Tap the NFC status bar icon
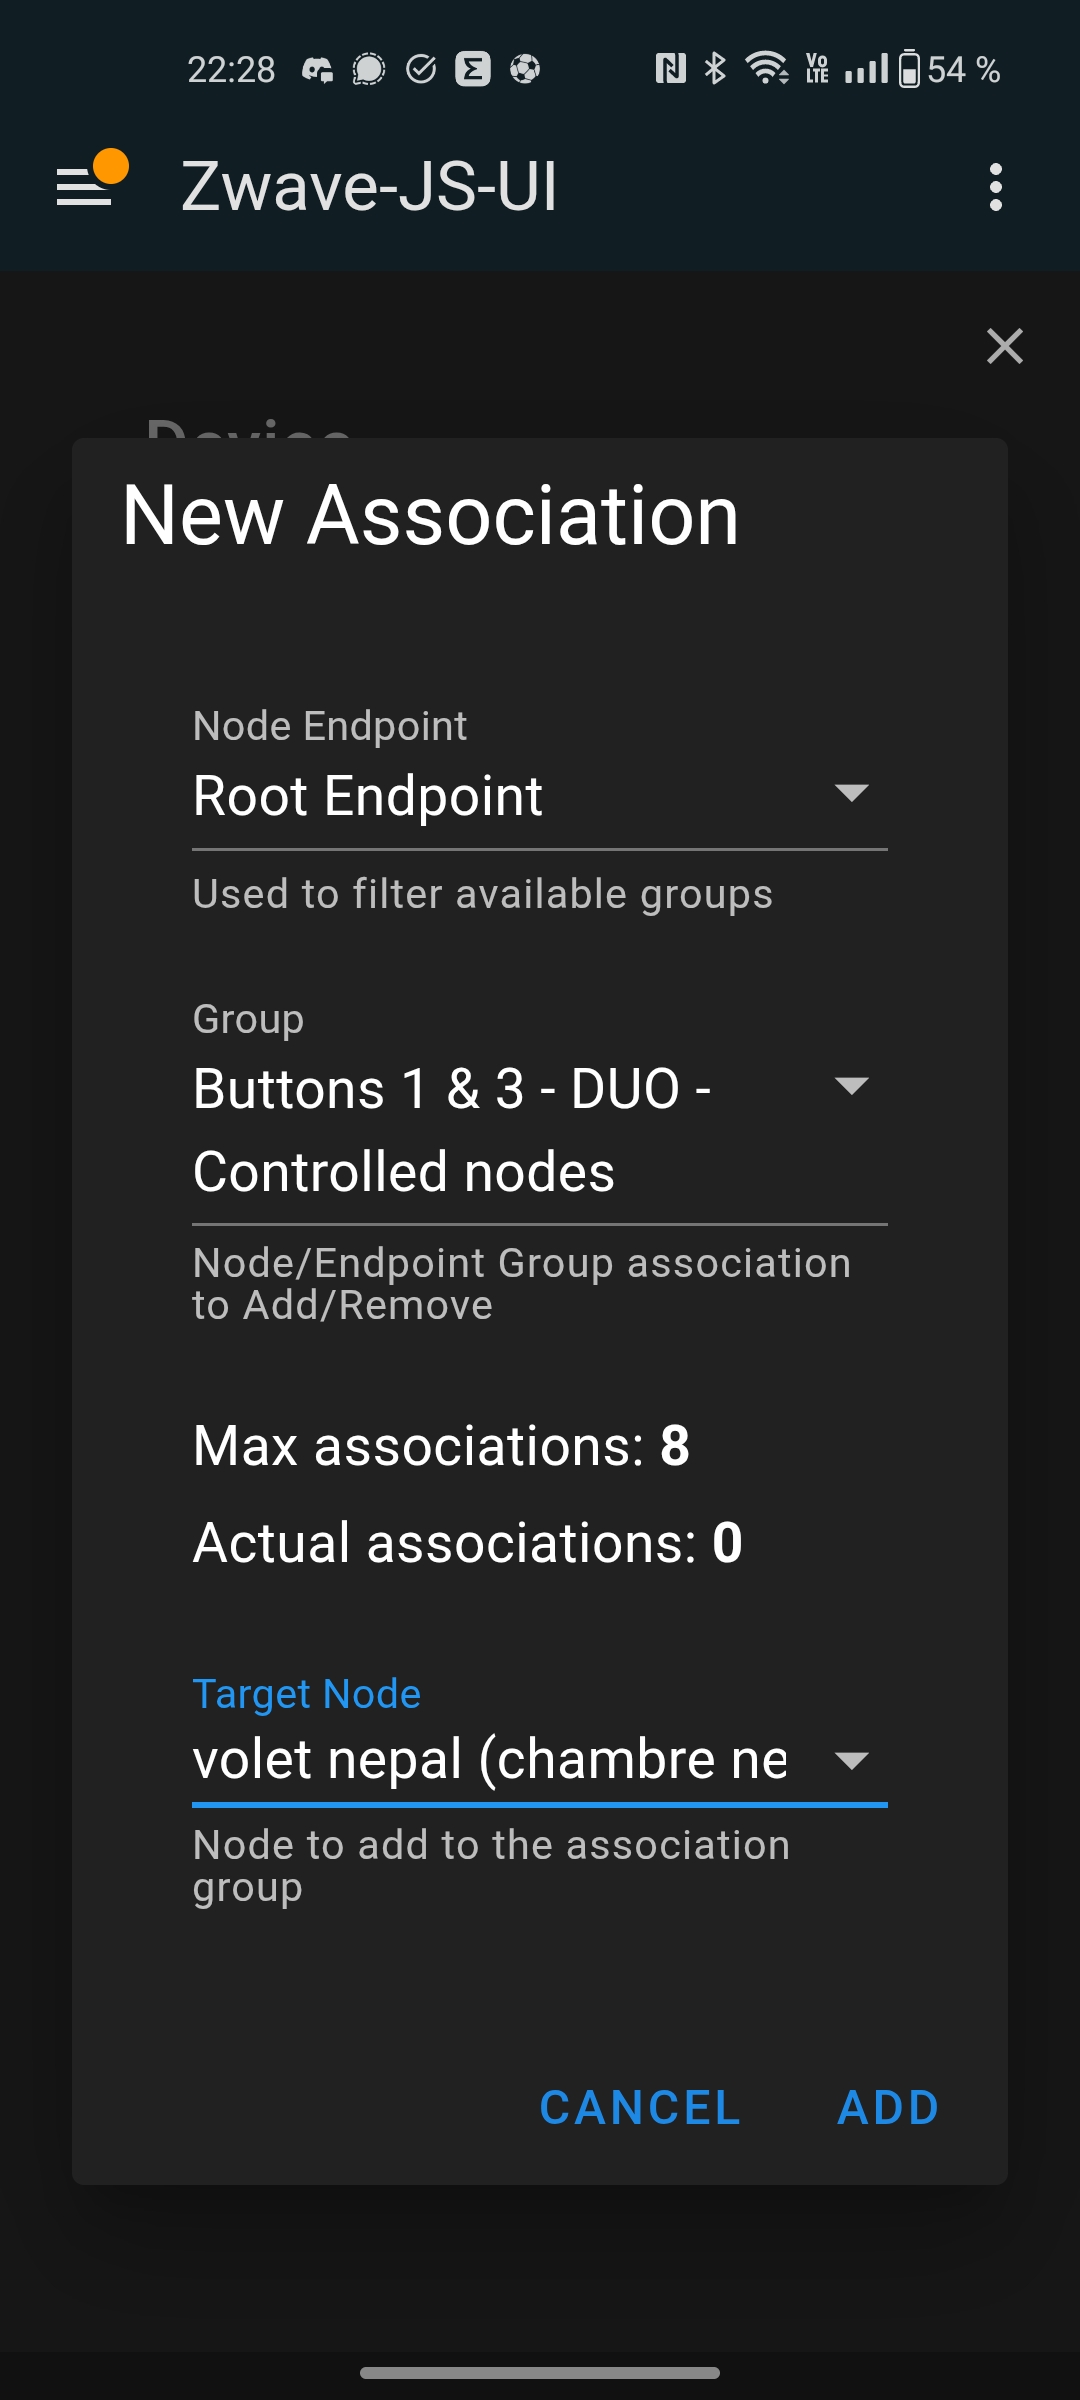The width and height of the screenshot is (1080, 2400). click(670, 69)
